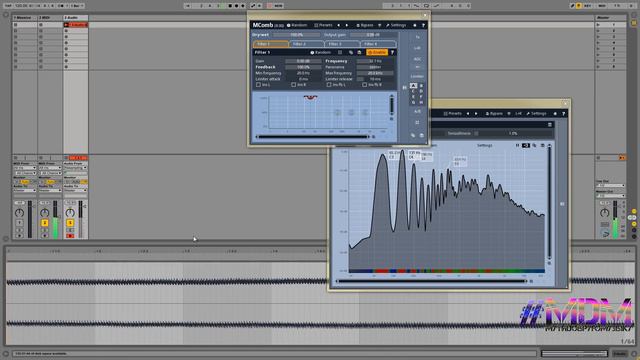
Task: Click the Feedback value field
Action: (303, 67)
